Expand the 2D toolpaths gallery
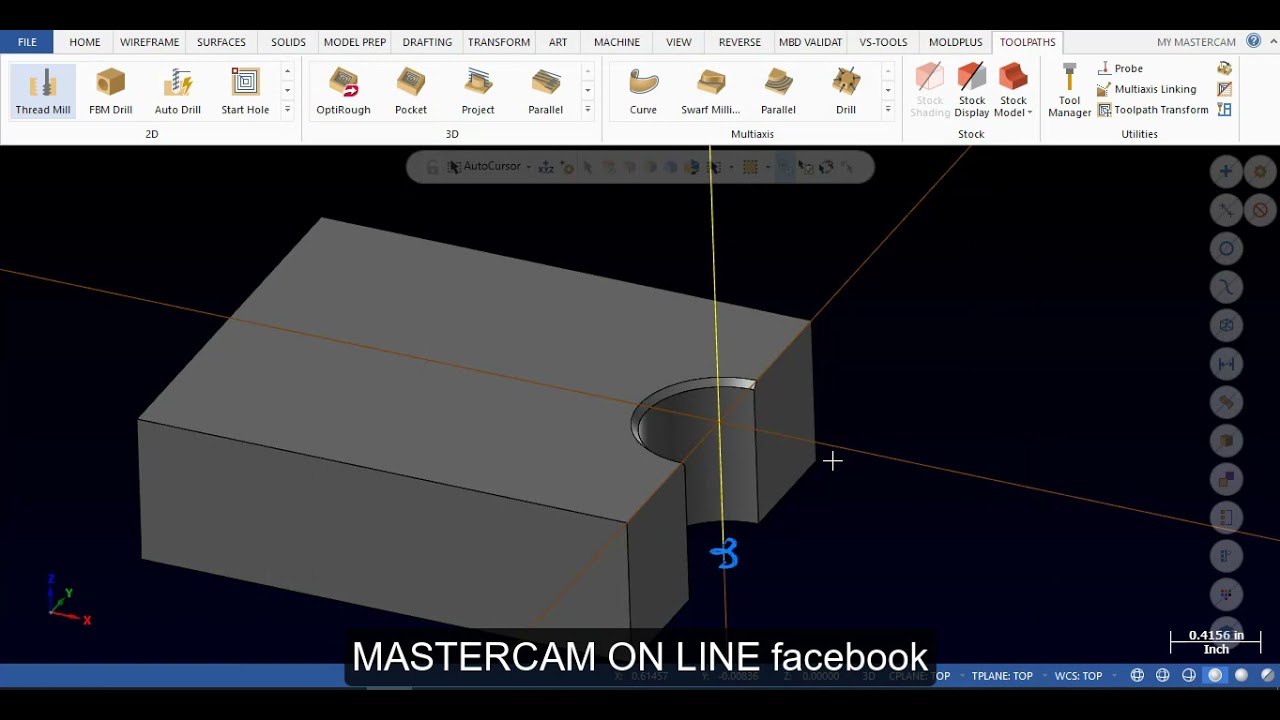The image size is (1280, 720). [287, 110]
